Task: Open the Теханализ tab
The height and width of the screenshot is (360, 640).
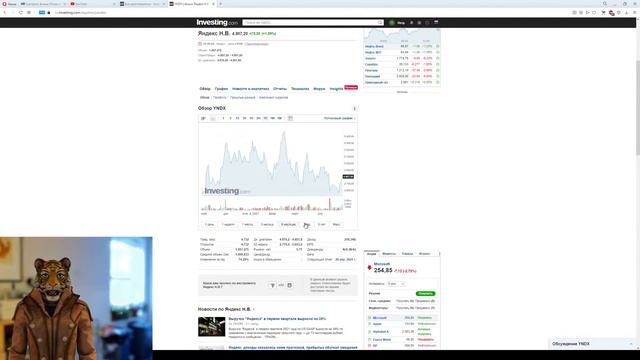Action: pos(300,89)
